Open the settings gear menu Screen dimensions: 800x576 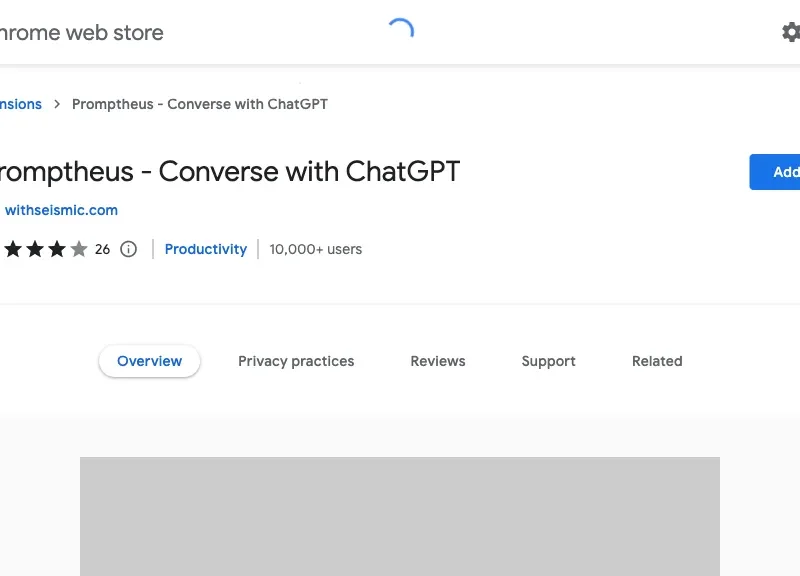(x=790, y=32)
